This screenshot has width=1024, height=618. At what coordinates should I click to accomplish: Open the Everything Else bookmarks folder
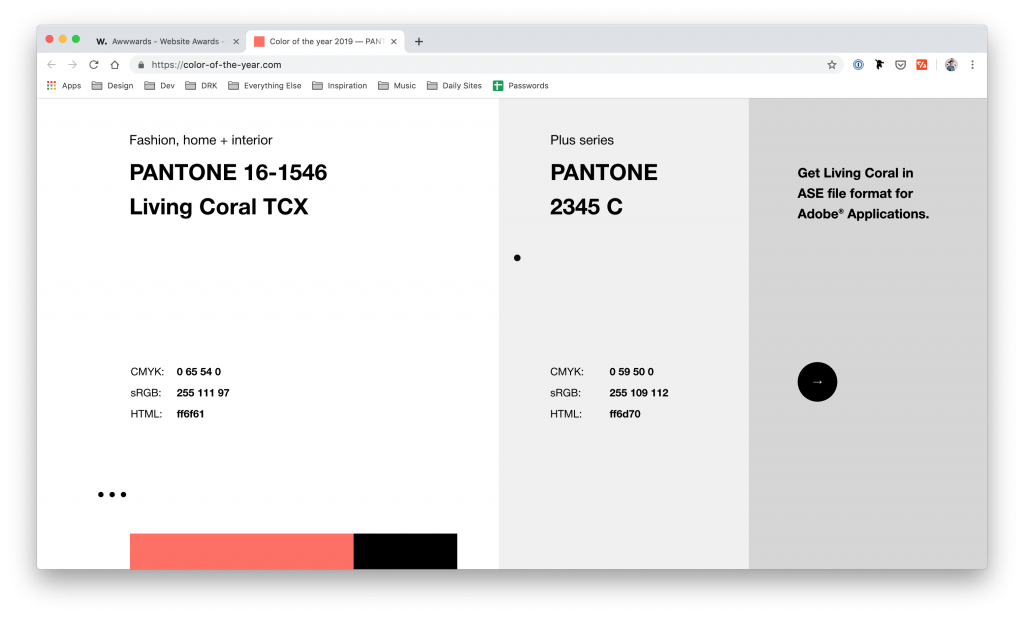pos(264,86)
